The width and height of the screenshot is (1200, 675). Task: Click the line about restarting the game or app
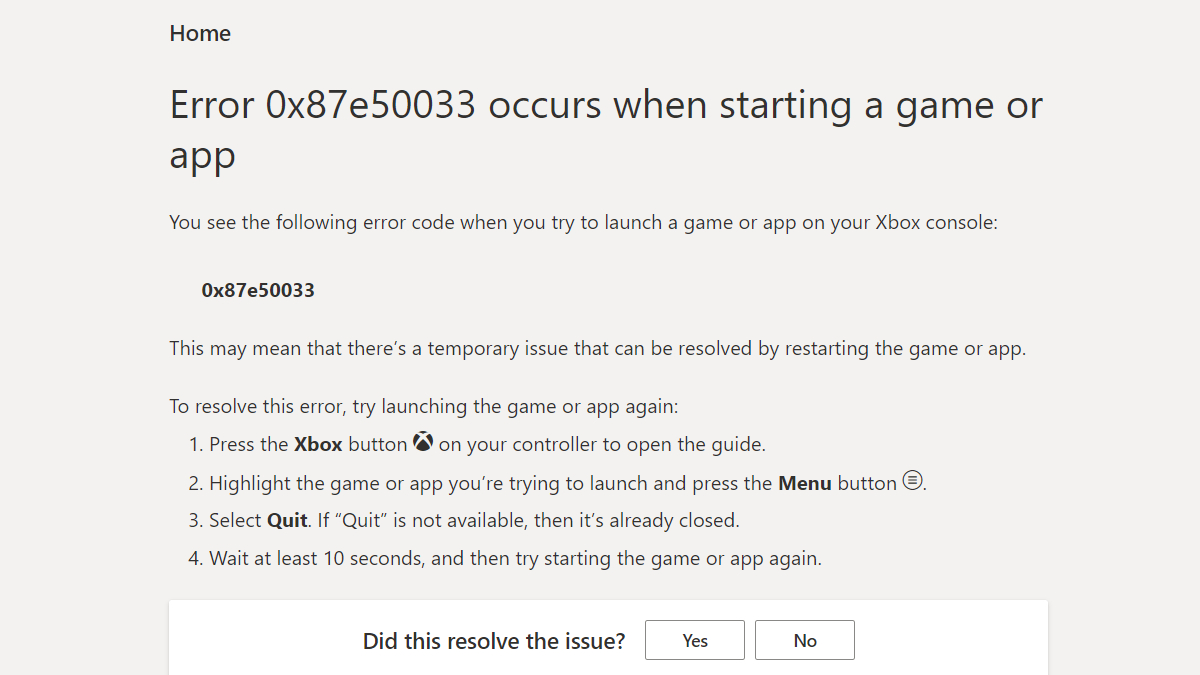click(597, 348)
